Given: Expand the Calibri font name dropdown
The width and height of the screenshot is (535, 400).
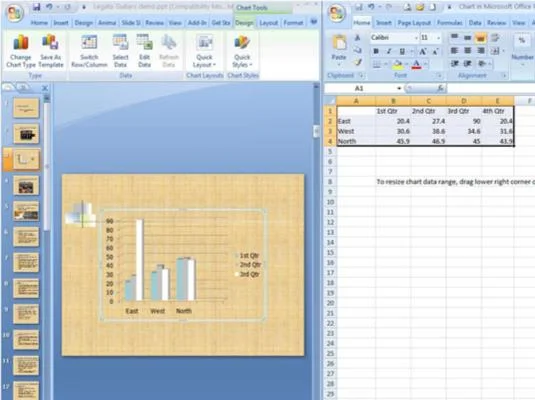Looking at the screenshot, I should [x=416, y=38].
